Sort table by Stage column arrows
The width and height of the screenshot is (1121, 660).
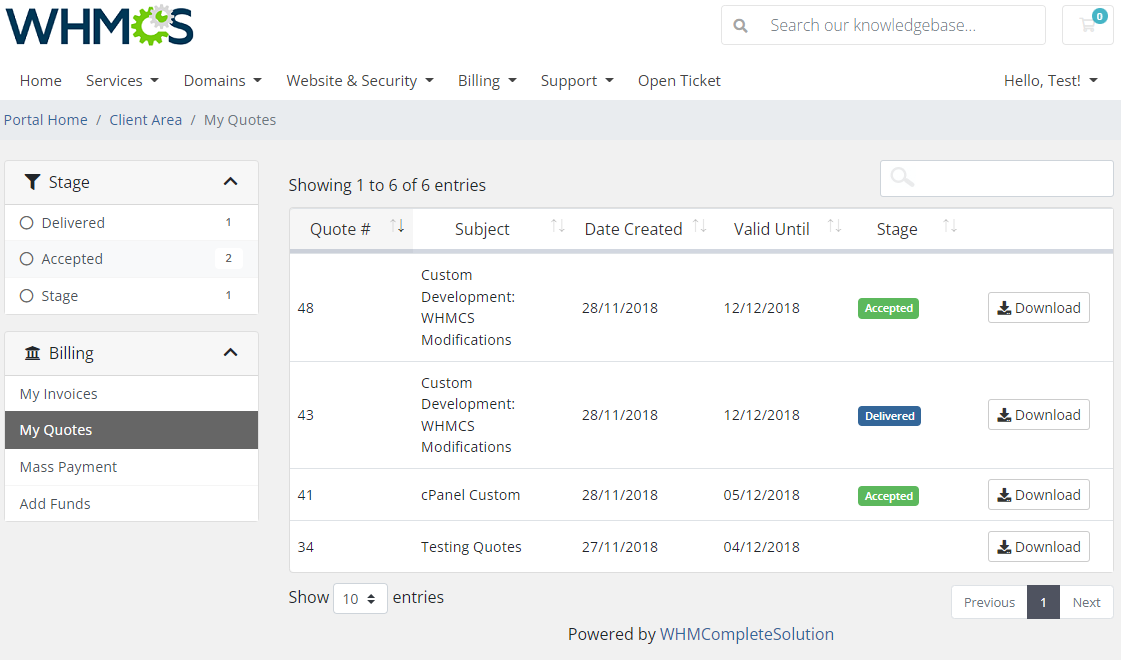pyautogui.click(x=949, y=227)
